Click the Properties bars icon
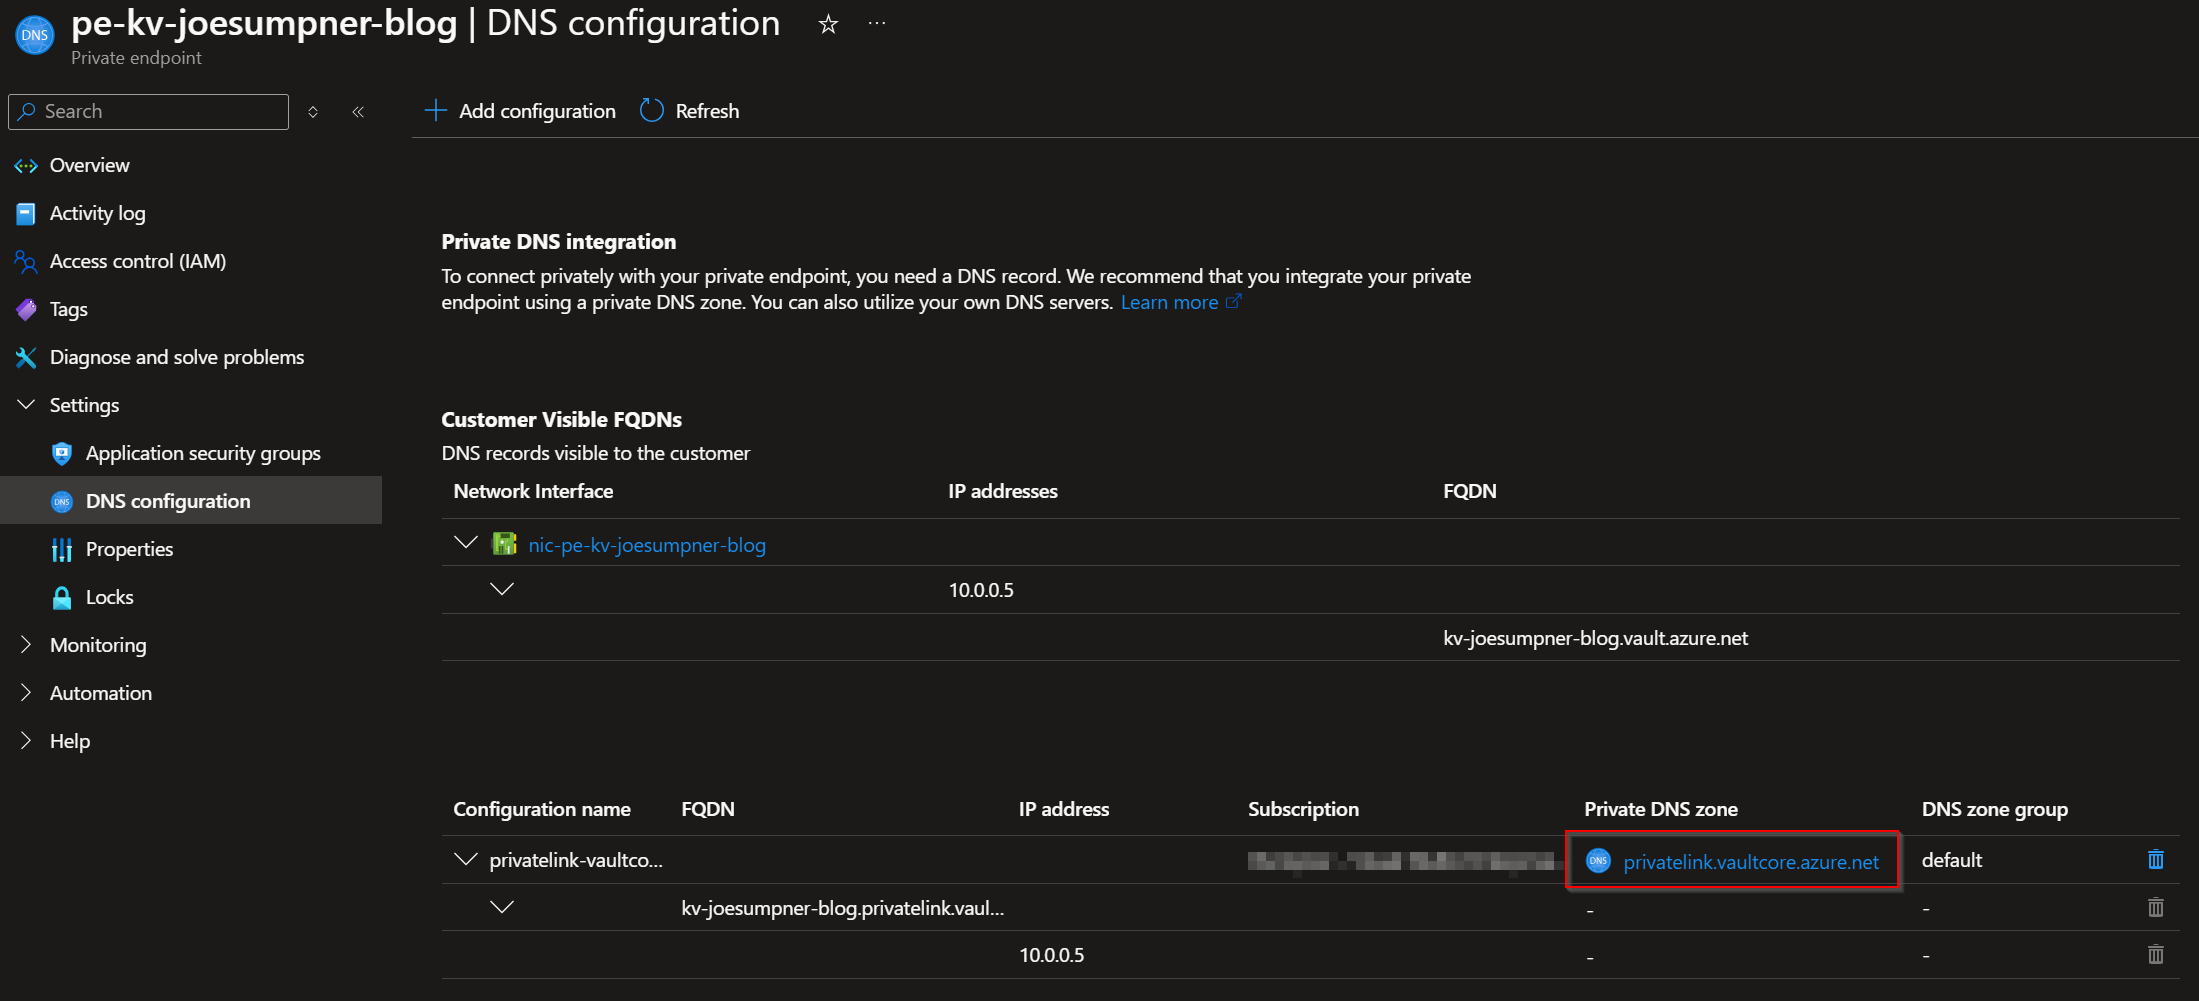Viewport: 2199px width, 1001px height. click(x=62, y=550)
